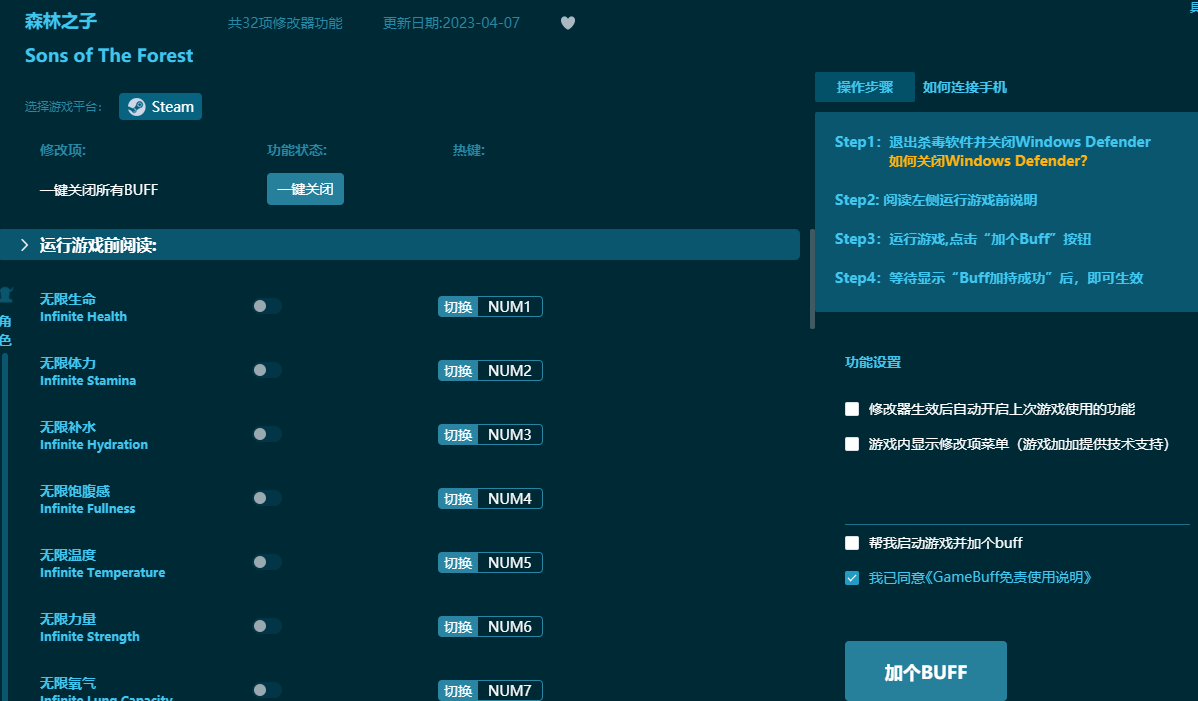Click the NUM6 hotkey field

coord(510,628)
